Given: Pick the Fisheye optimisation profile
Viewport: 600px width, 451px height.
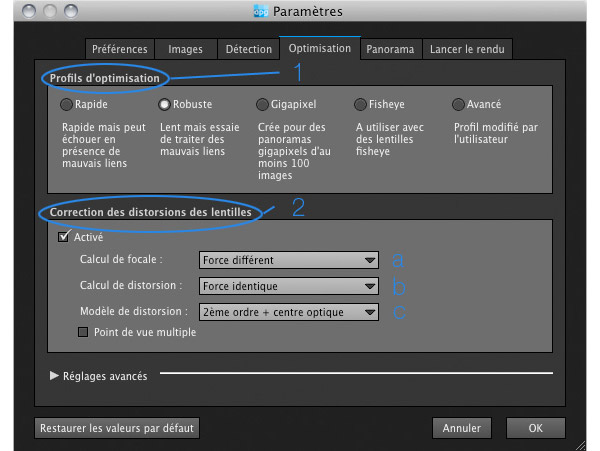Looking at the screenshot, I should point(360,104).
